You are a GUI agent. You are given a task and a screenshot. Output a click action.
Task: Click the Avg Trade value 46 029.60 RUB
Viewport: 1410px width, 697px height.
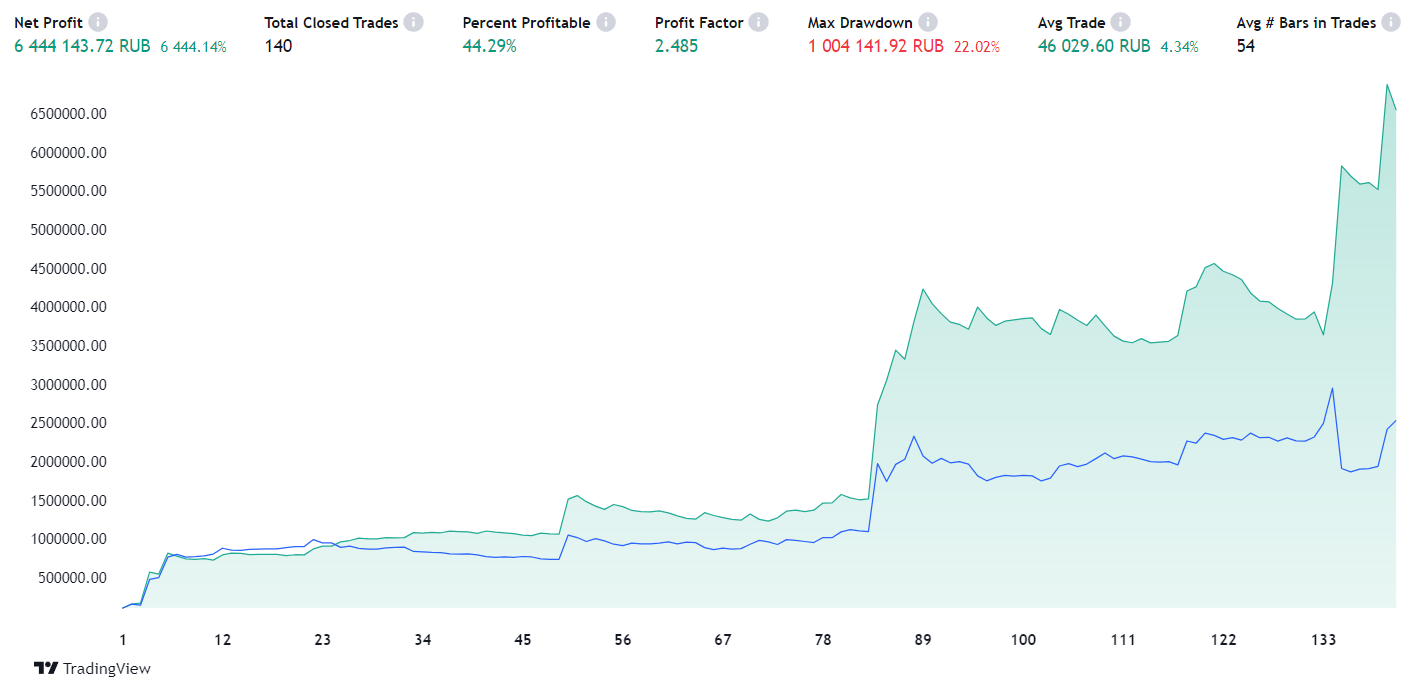1094,46
